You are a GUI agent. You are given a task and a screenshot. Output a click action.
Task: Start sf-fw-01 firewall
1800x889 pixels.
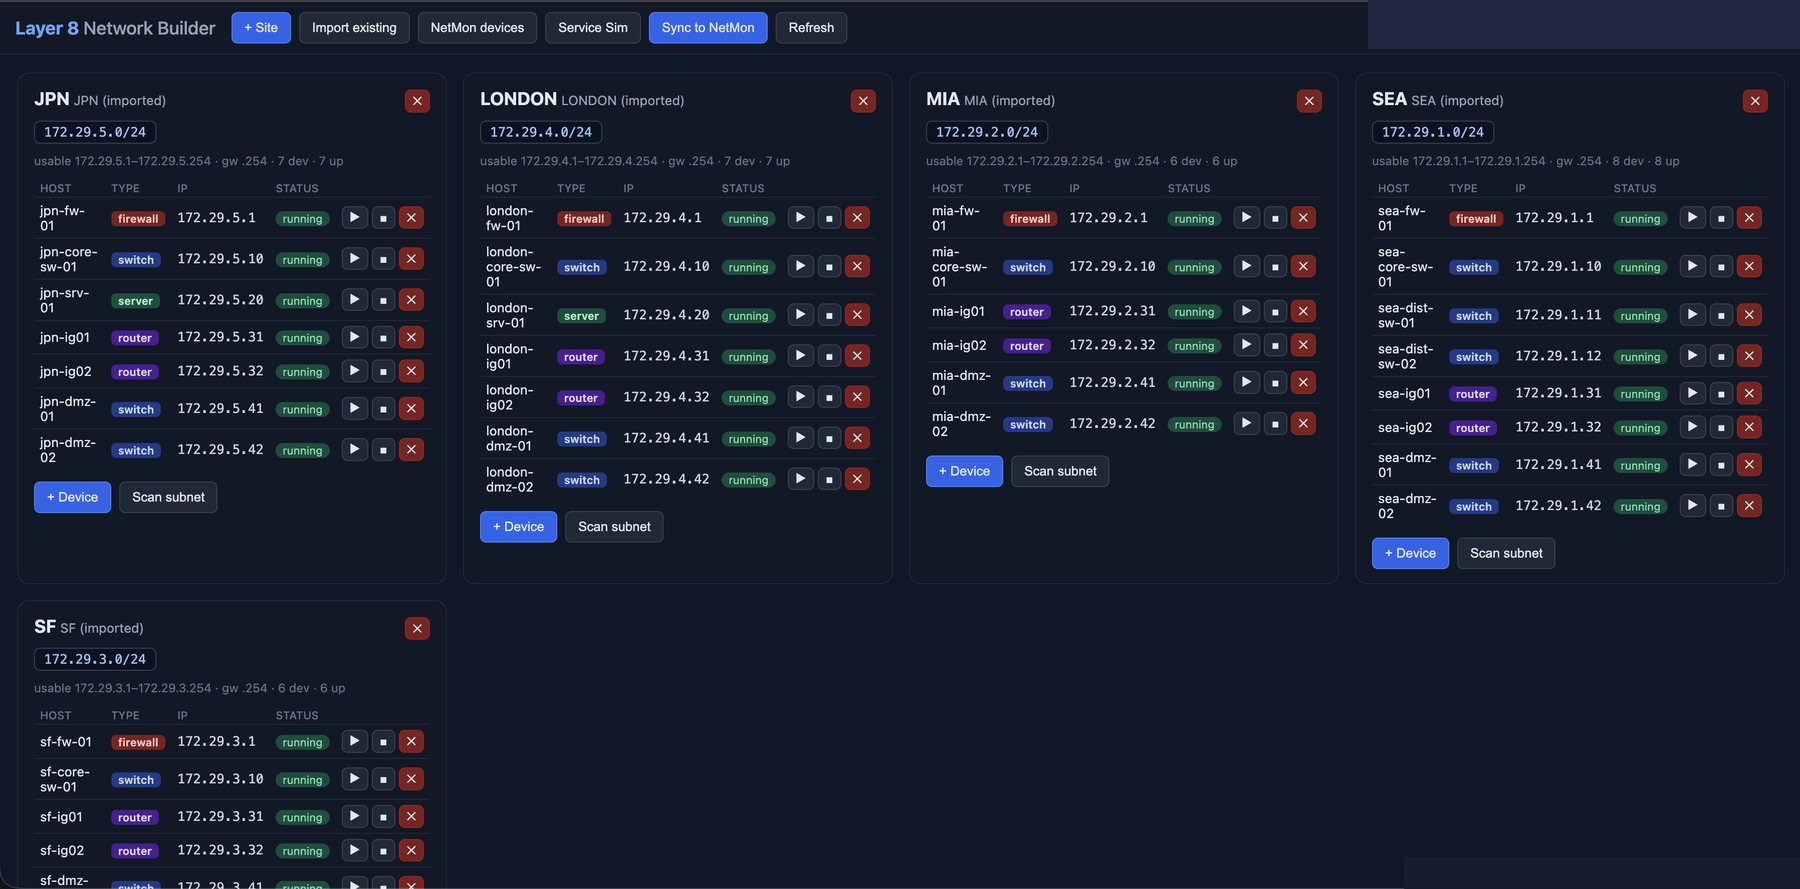click(x=354, y=742)
